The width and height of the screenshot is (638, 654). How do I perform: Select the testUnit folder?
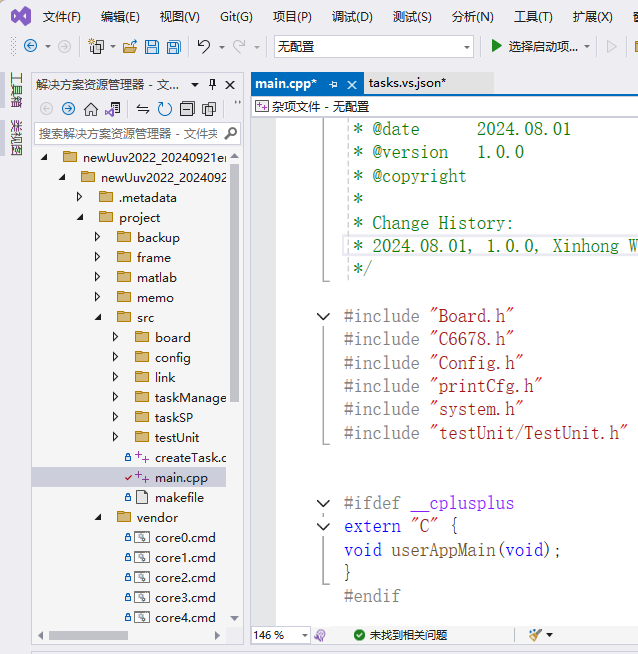(x=177, y=438)
